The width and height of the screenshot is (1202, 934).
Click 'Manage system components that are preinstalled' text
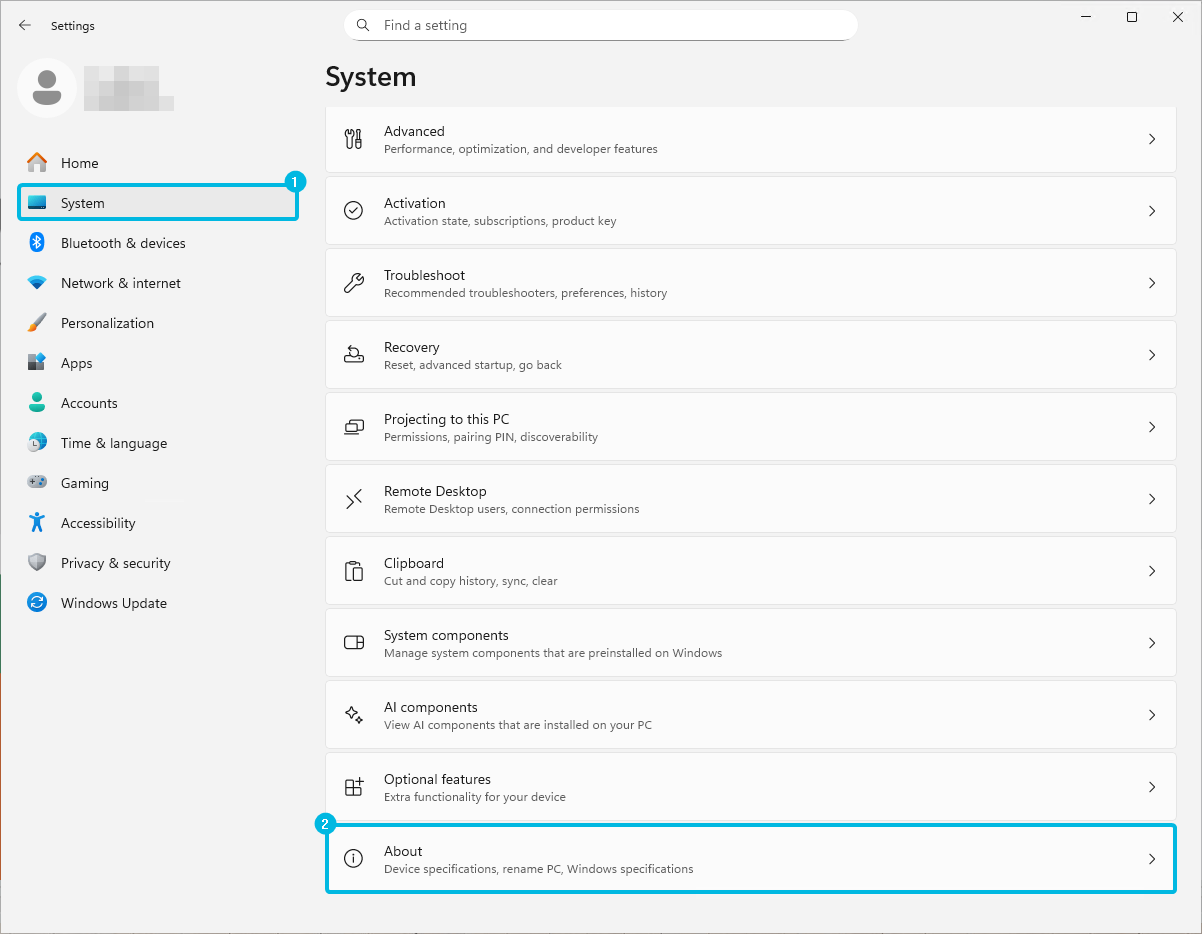pyautogui.click(x=553, y=653)
